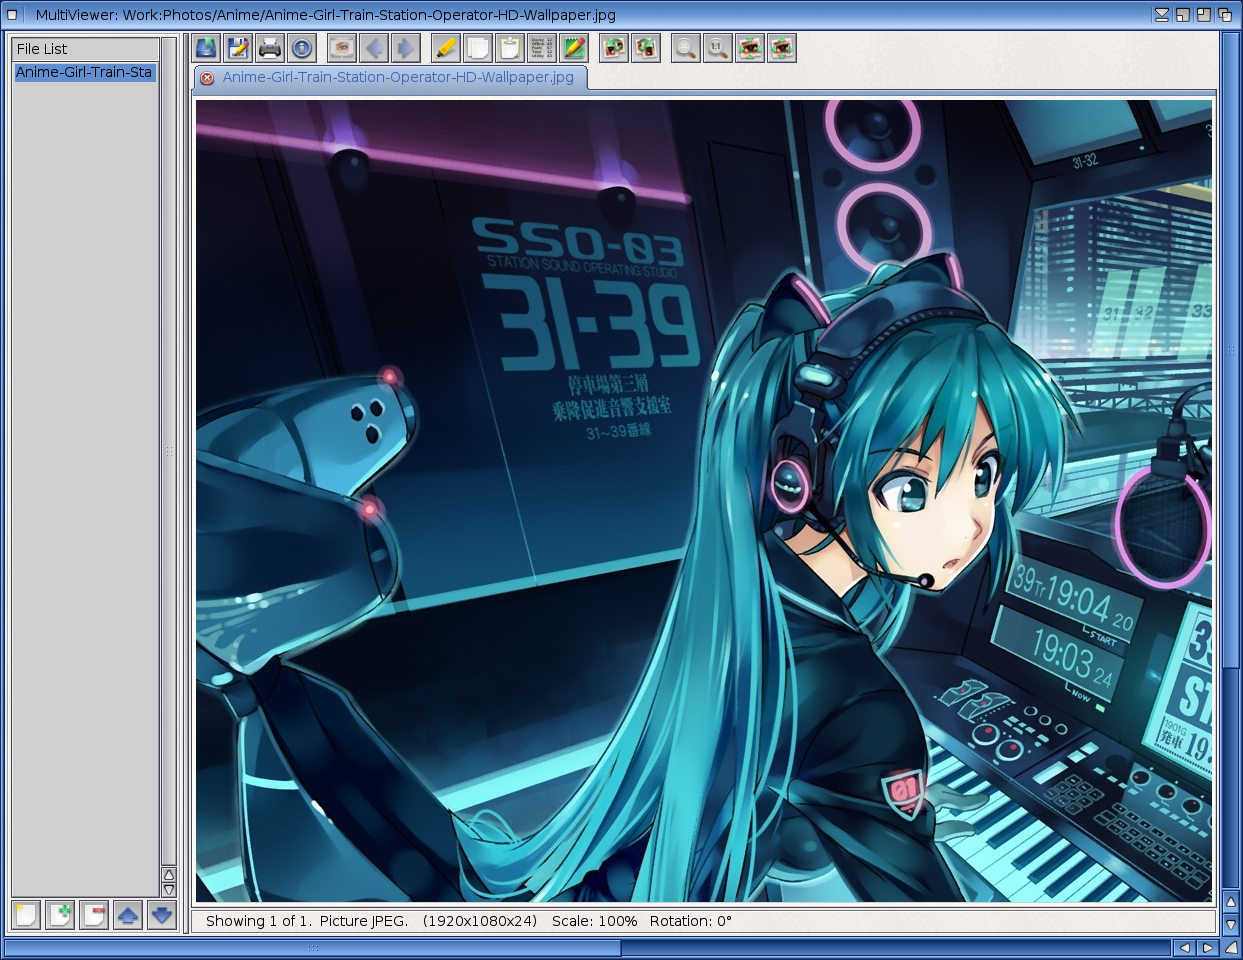Close the wallpaper tab via red X

coord(207,78)
